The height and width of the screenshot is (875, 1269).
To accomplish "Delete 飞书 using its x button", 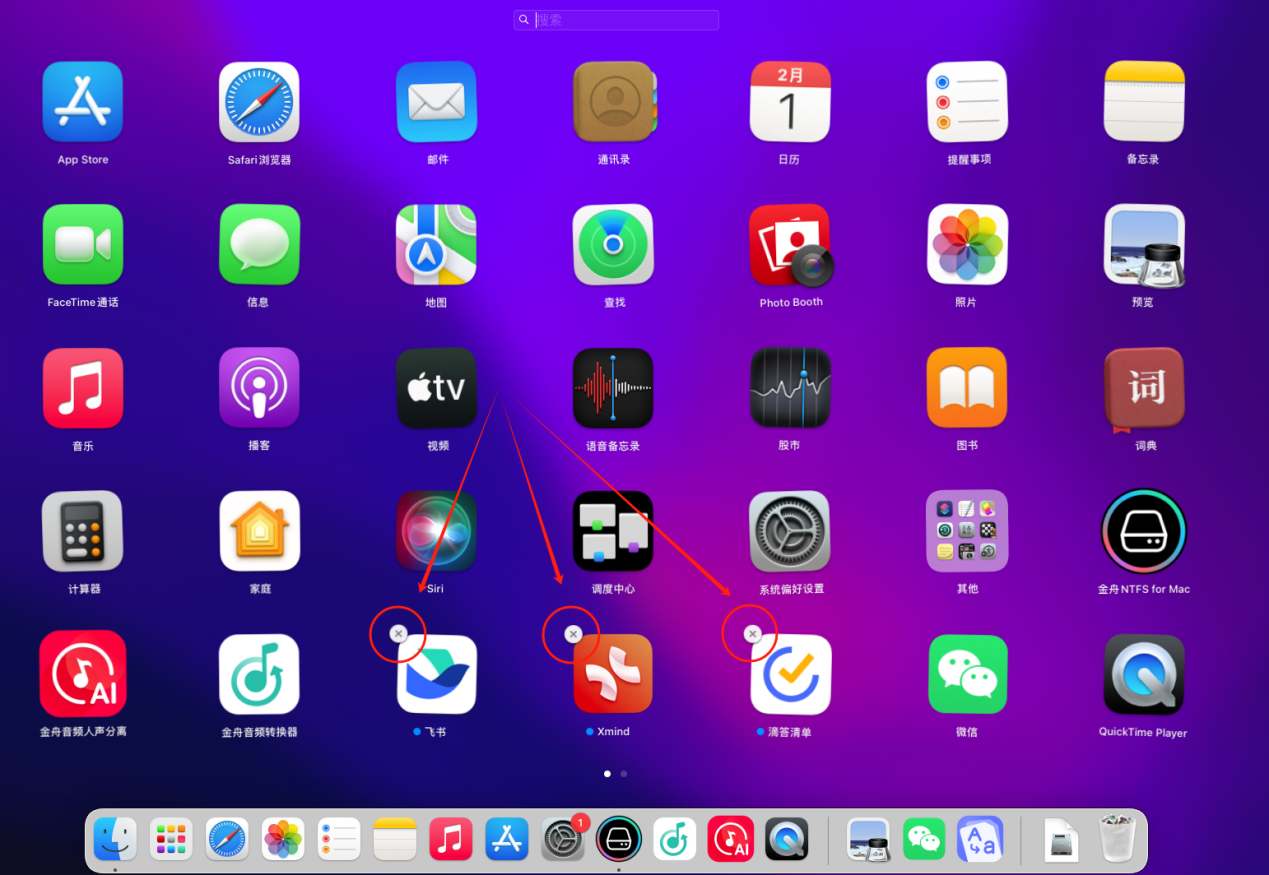I will point(398,634).
